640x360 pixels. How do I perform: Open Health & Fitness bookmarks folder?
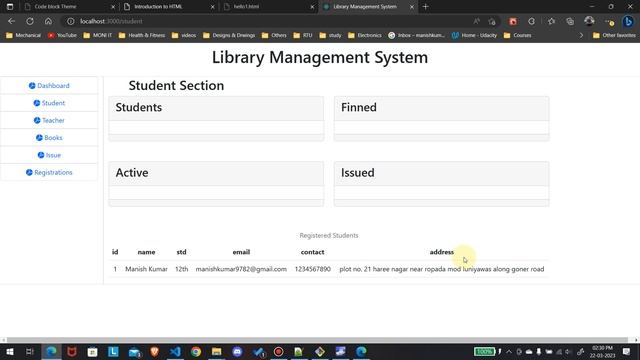tap(142, 36)
